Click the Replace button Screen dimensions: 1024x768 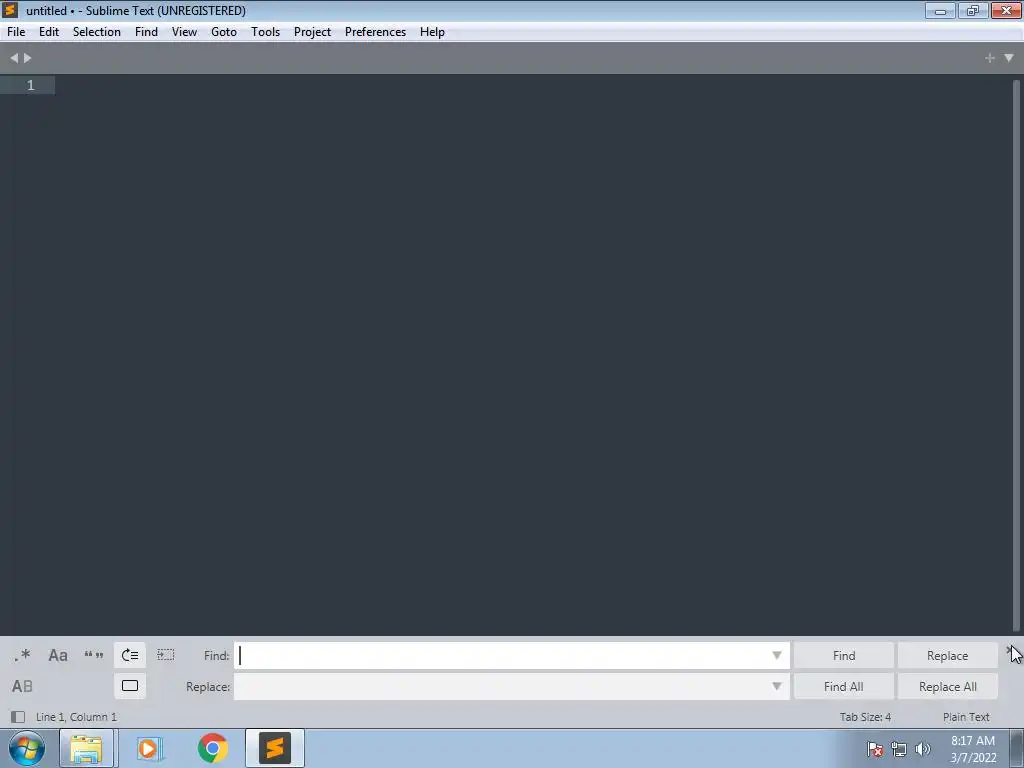(x=947, y=655)
